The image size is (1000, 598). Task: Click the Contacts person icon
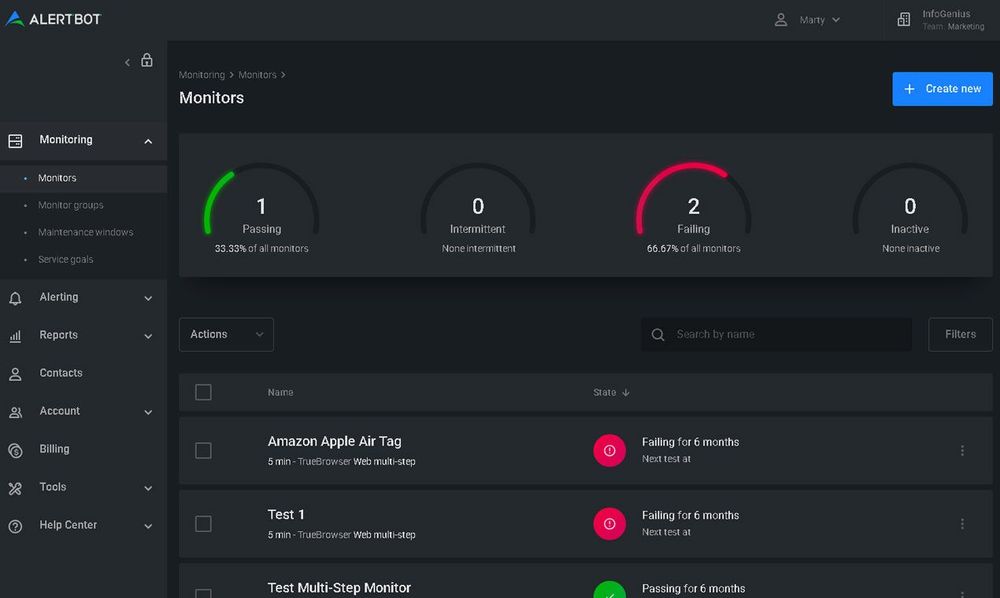(x=15, y=374)
